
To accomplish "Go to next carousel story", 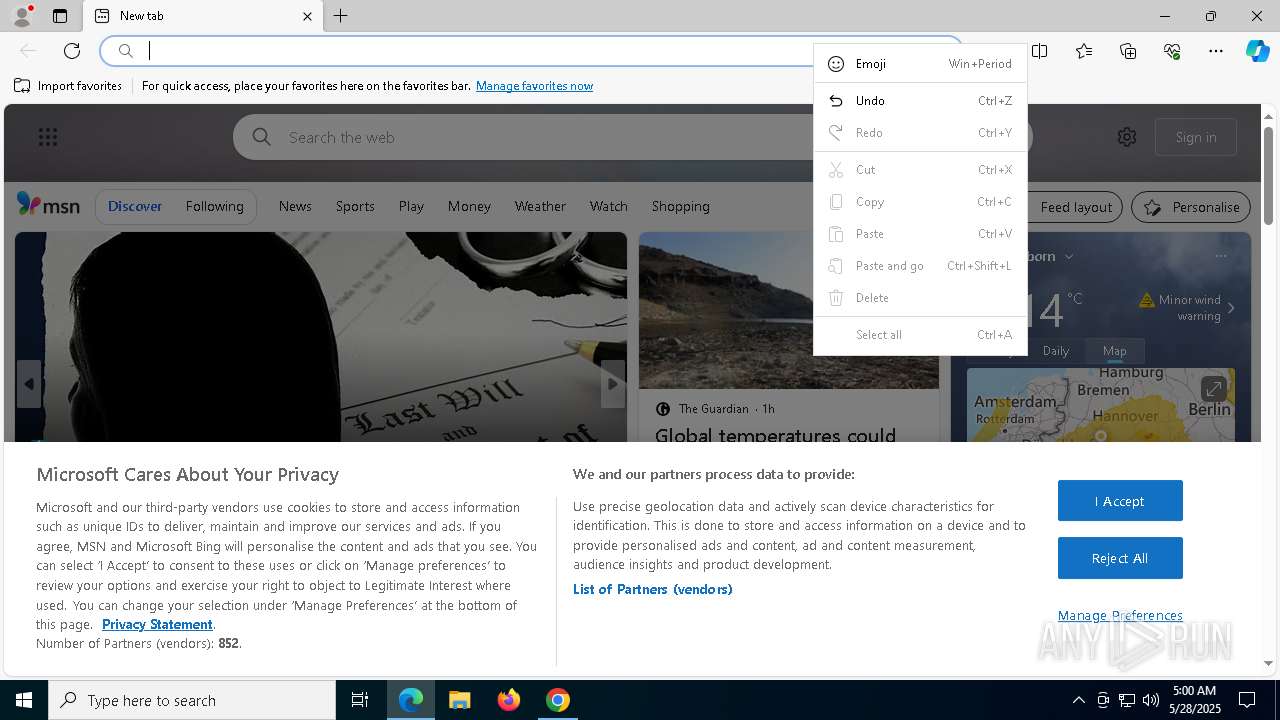I will coord(613,384).
